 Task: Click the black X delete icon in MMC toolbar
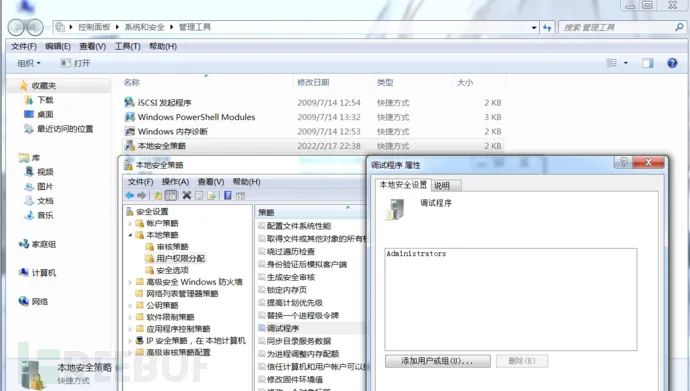(187, 195)
